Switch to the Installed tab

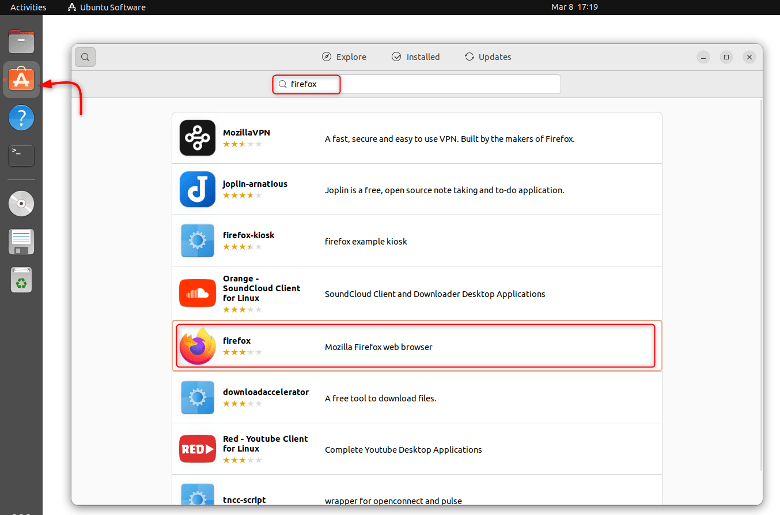tap(415, 57)
